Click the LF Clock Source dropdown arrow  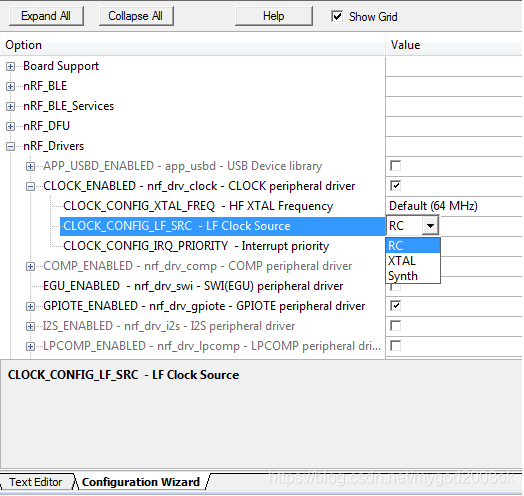(x=430, y=226)
